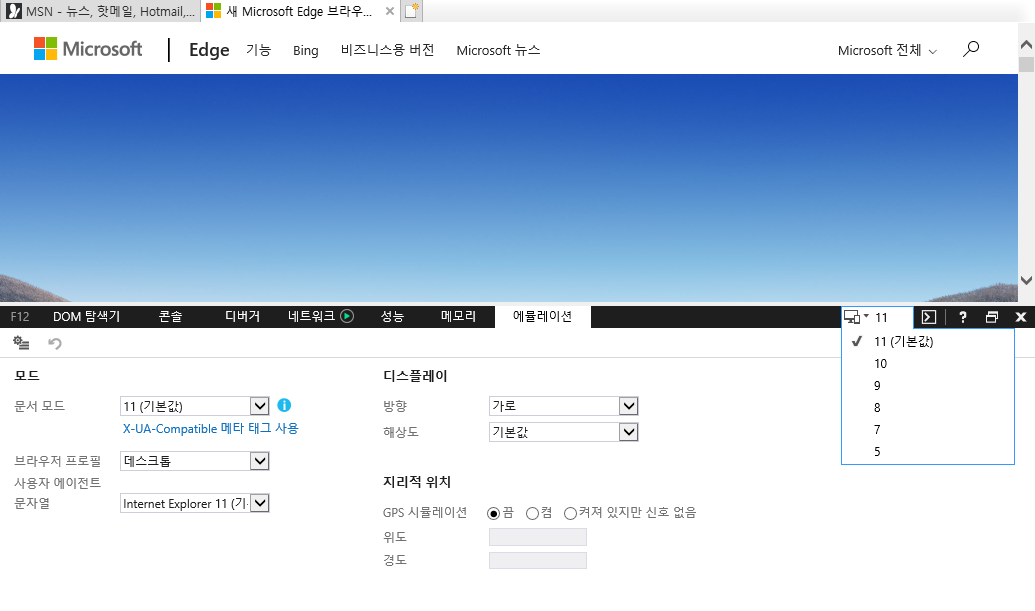Close the F12 developer tools pane

click(x=1020, y=317)
